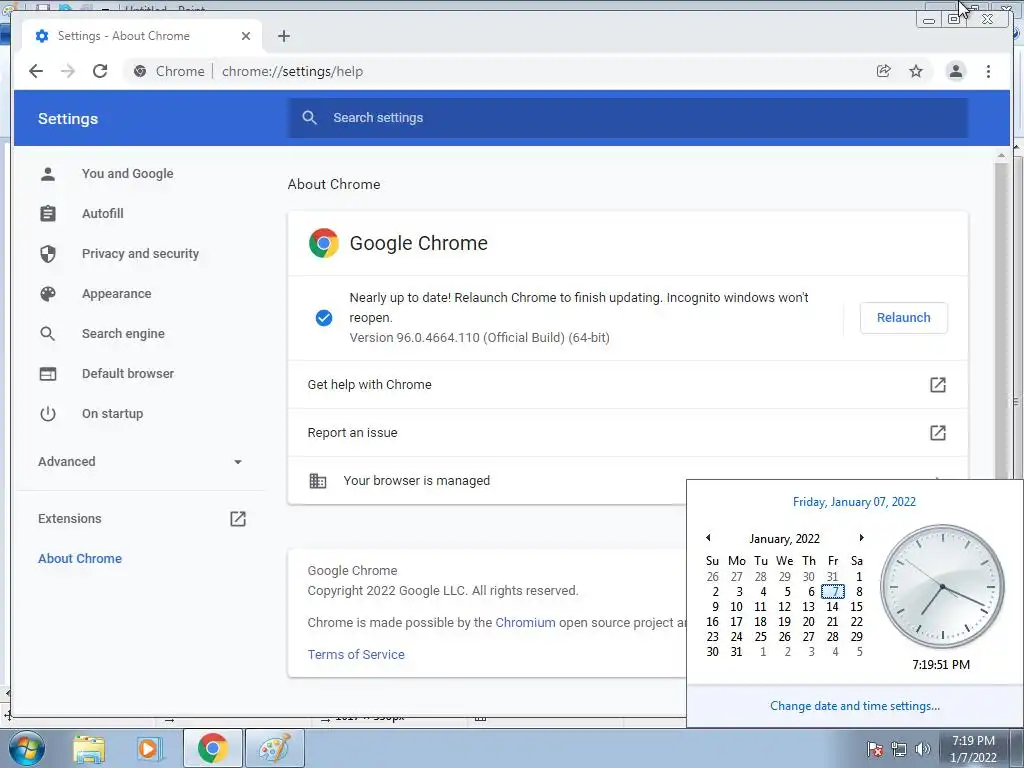Open the Windows Start menu
This screenshot has width=1024, height=768.
[x=26, y=748]
